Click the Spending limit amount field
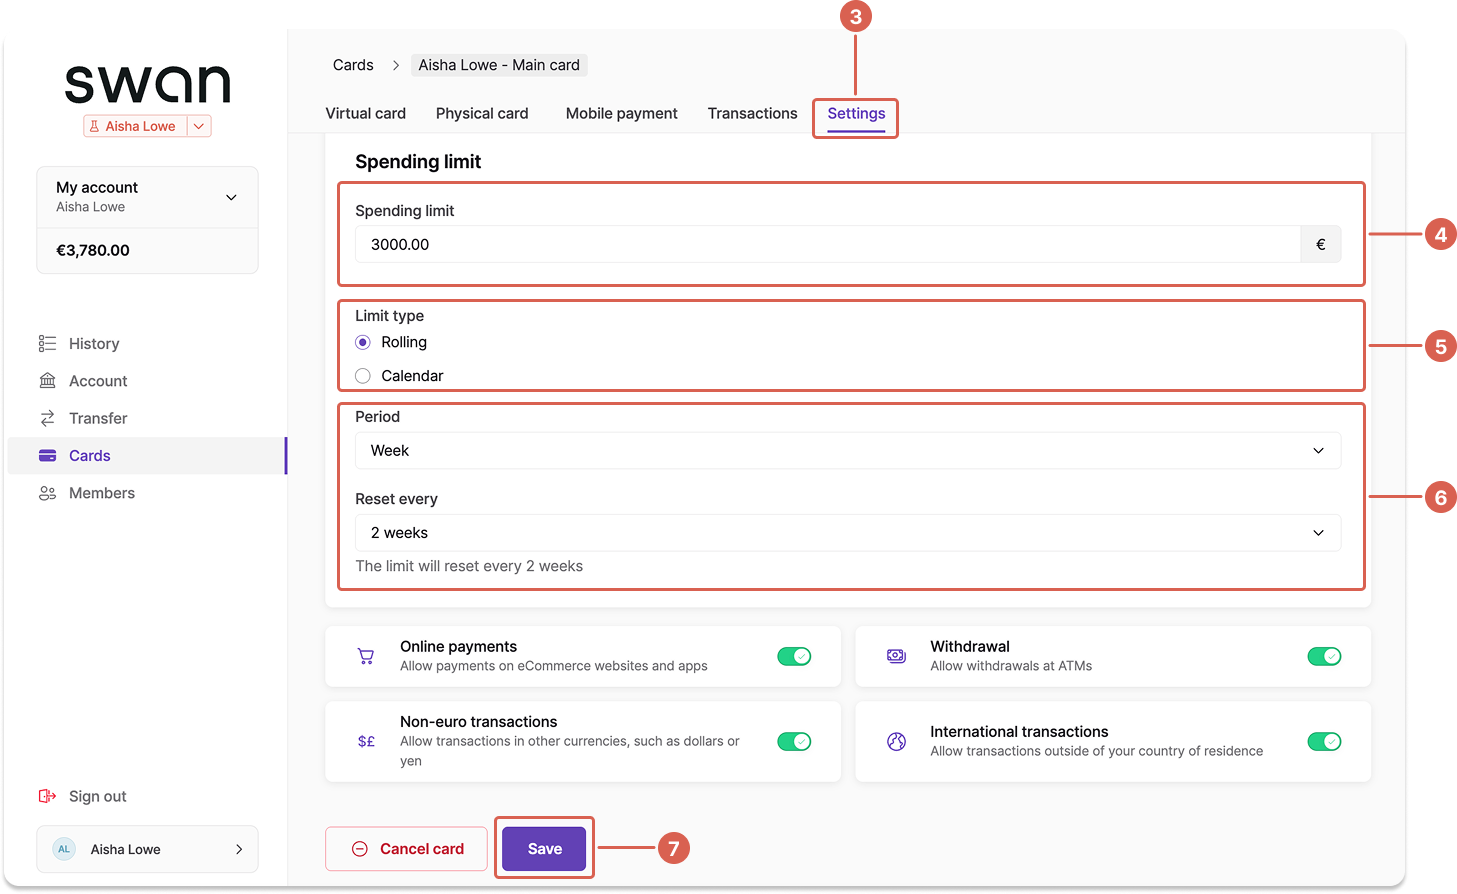 click(x=828, y=244)
